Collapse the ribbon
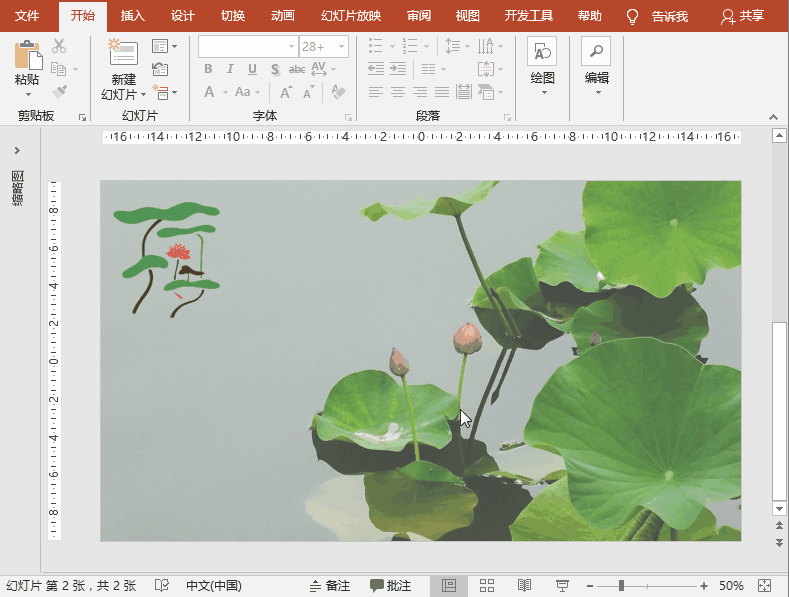789x597 pixels. (773, 117)
